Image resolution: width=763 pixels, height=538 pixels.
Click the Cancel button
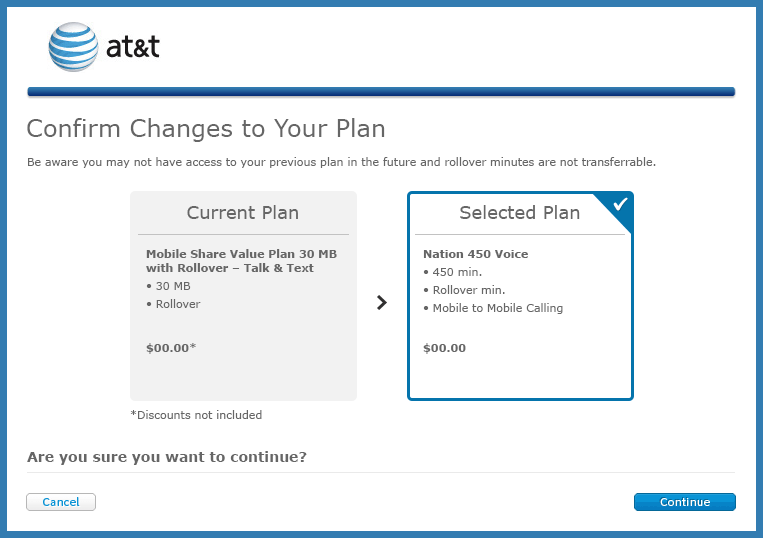(x=61, y=502)
